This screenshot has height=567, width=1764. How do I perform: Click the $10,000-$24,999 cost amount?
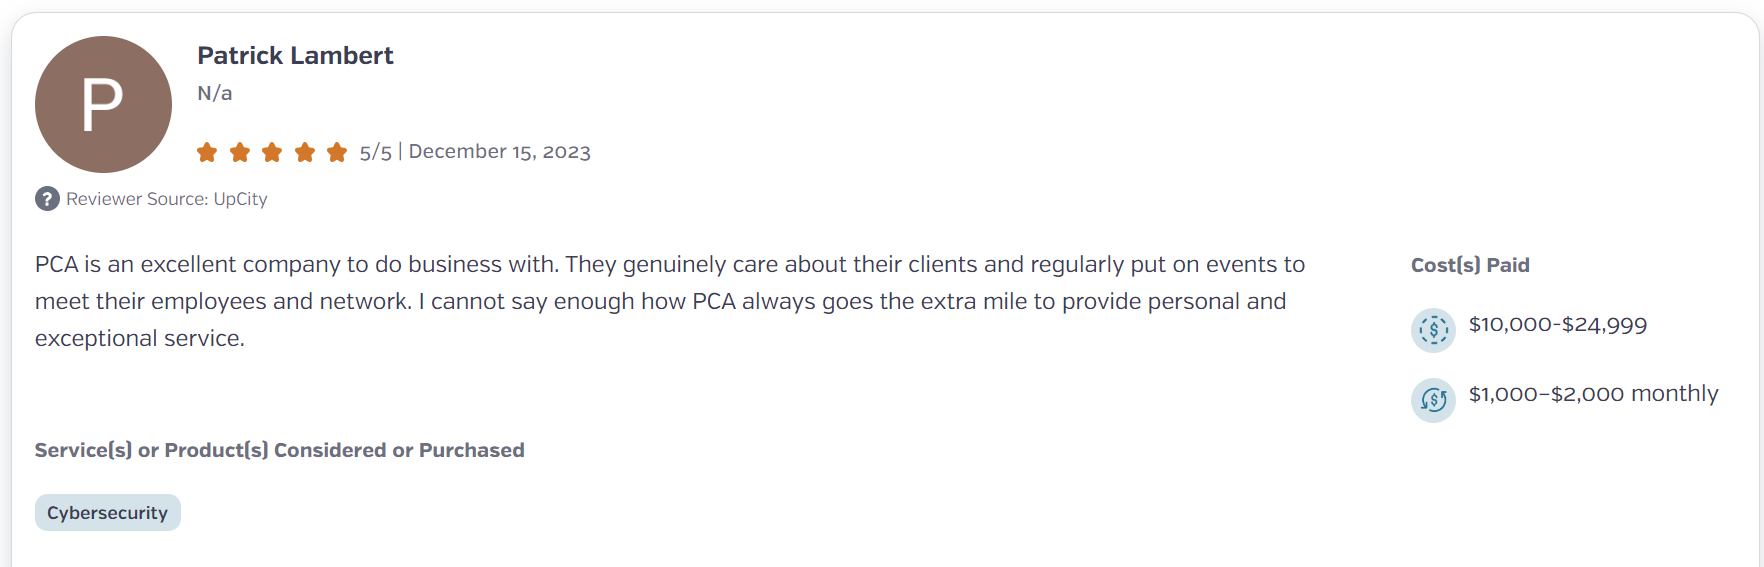tap(1558, 325)
